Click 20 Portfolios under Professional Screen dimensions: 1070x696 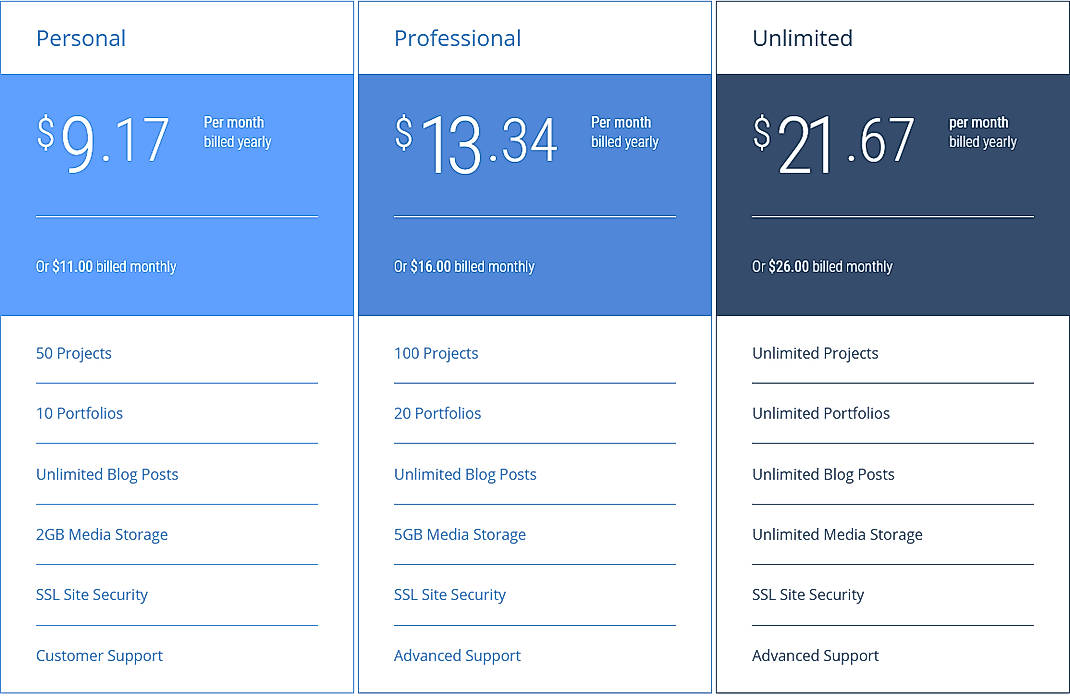point(437,413)
